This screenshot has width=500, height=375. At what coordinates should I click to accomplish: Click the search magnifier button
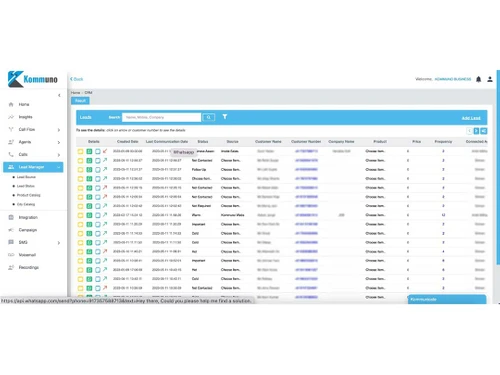[209, 117]
